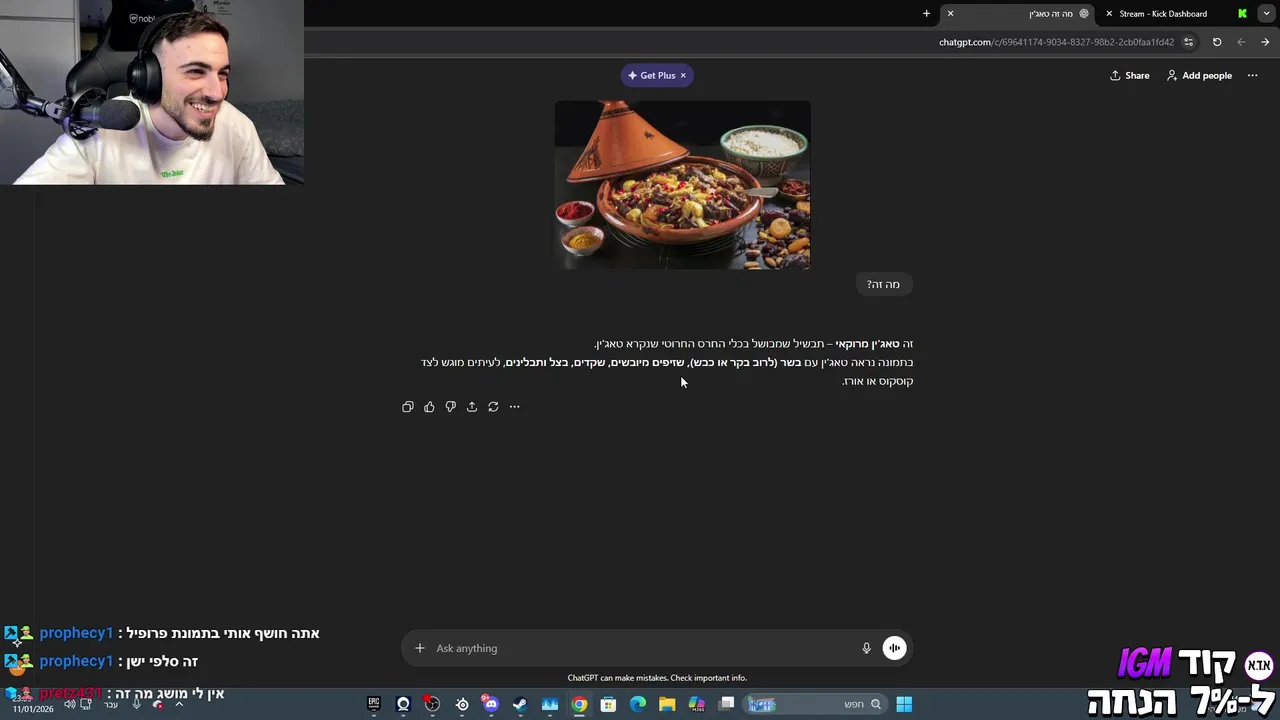Click the system tray microphone icon

pyautogui.click(x=137, y=704)
